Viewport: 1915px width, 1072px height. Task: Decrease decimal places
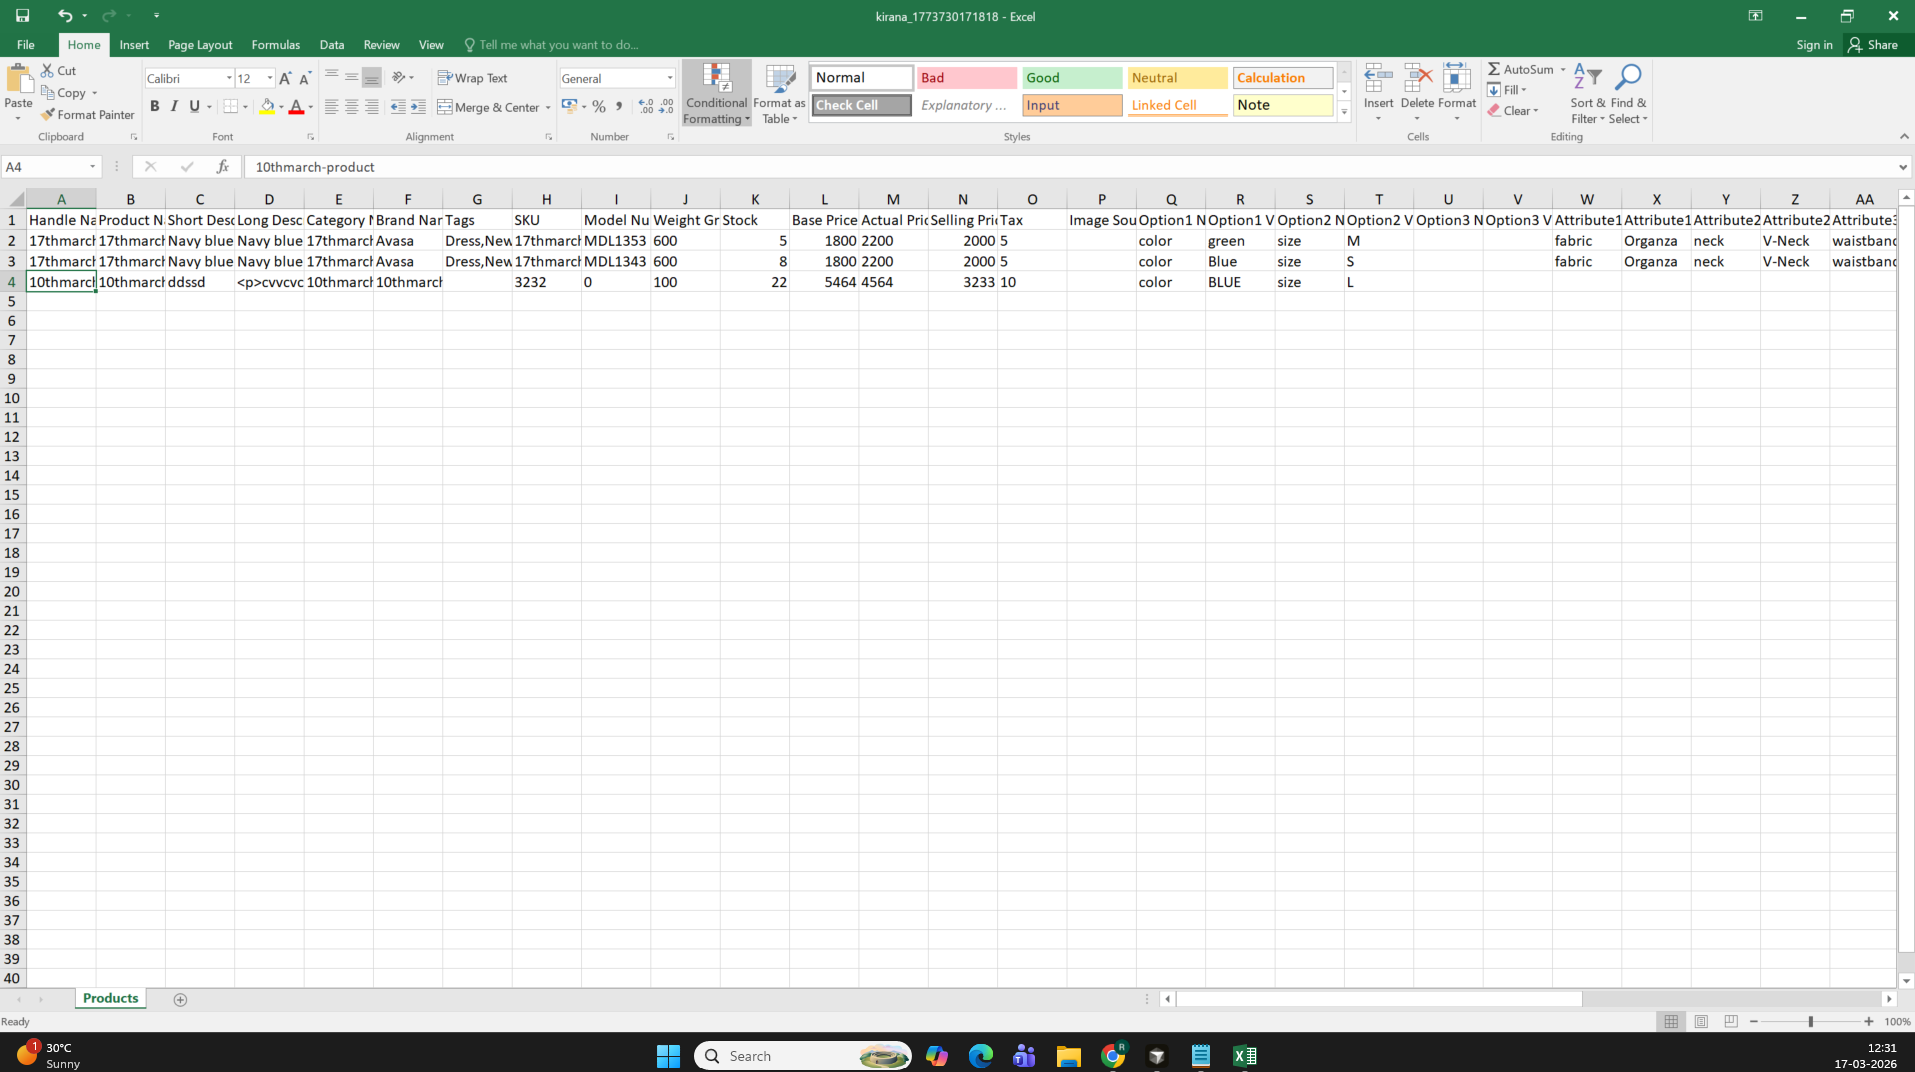[667, 107]
